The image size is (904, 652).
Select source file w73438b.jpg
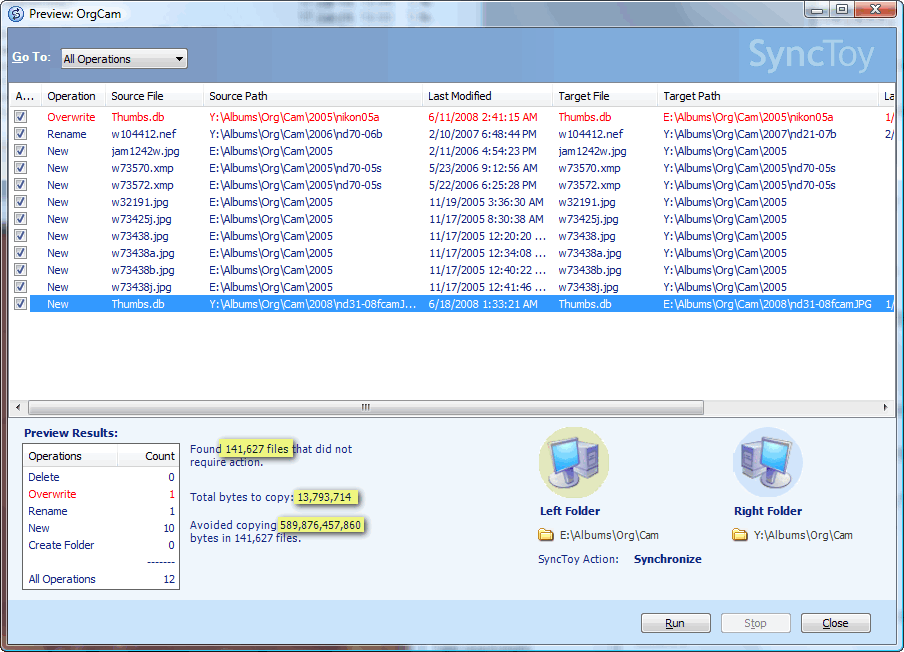point(143,270)
